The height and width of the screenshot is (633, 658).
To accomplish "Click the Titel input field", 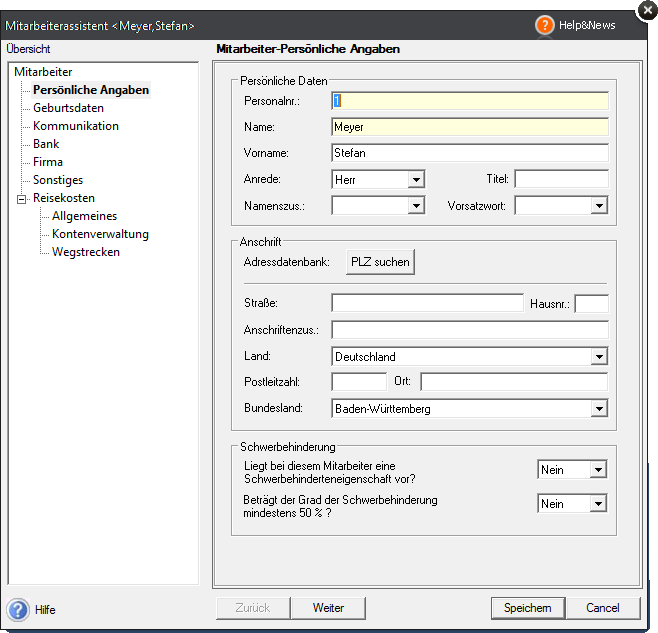I will coord(561,179).
